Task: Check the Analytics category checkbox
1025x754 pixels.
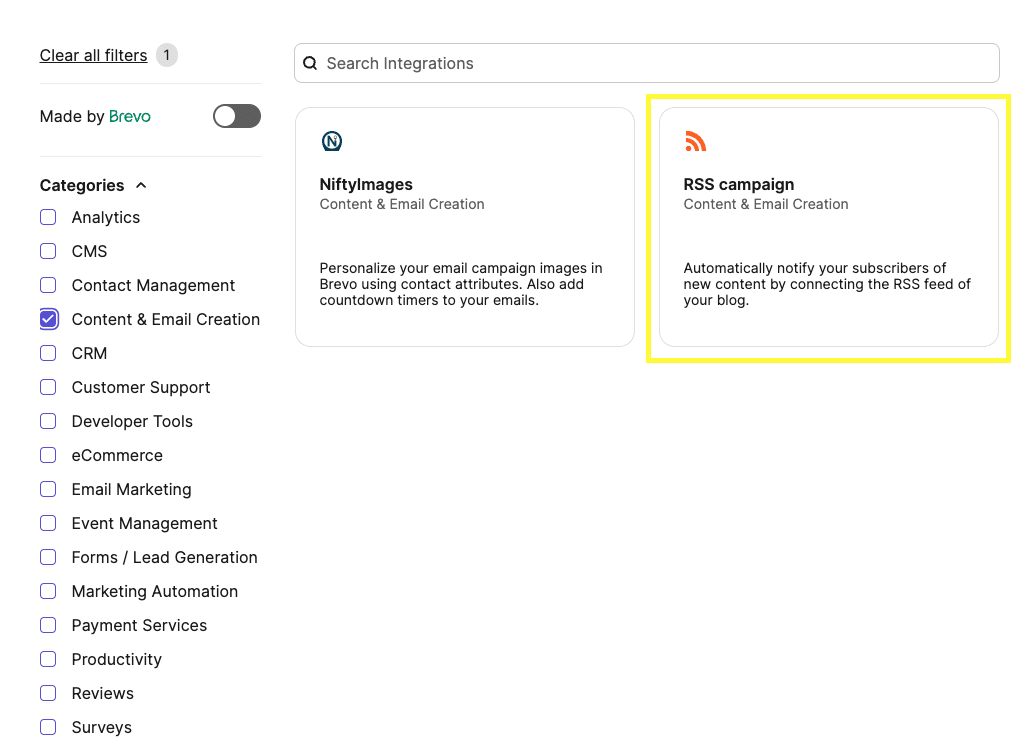Action: 48,217
